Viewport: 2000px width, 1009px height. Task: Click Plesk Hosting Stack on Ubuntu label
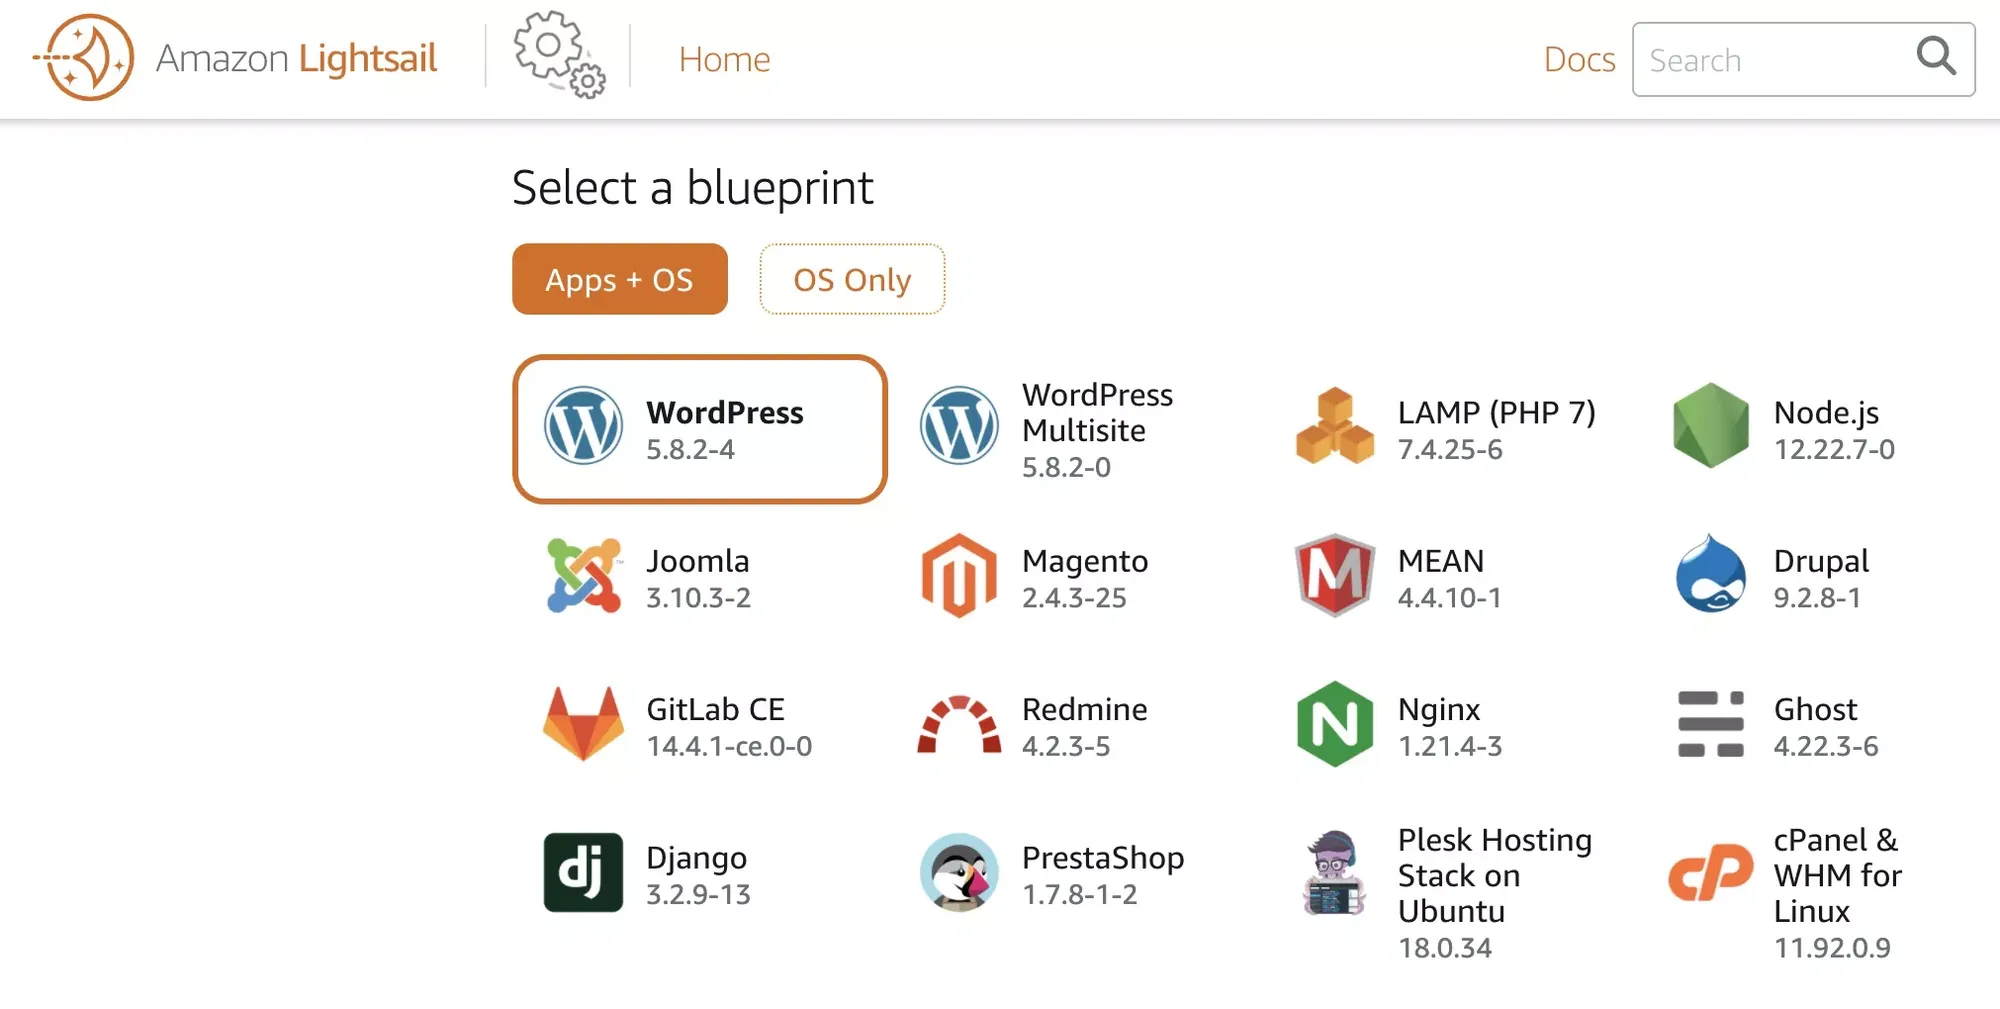[1495, 875]
